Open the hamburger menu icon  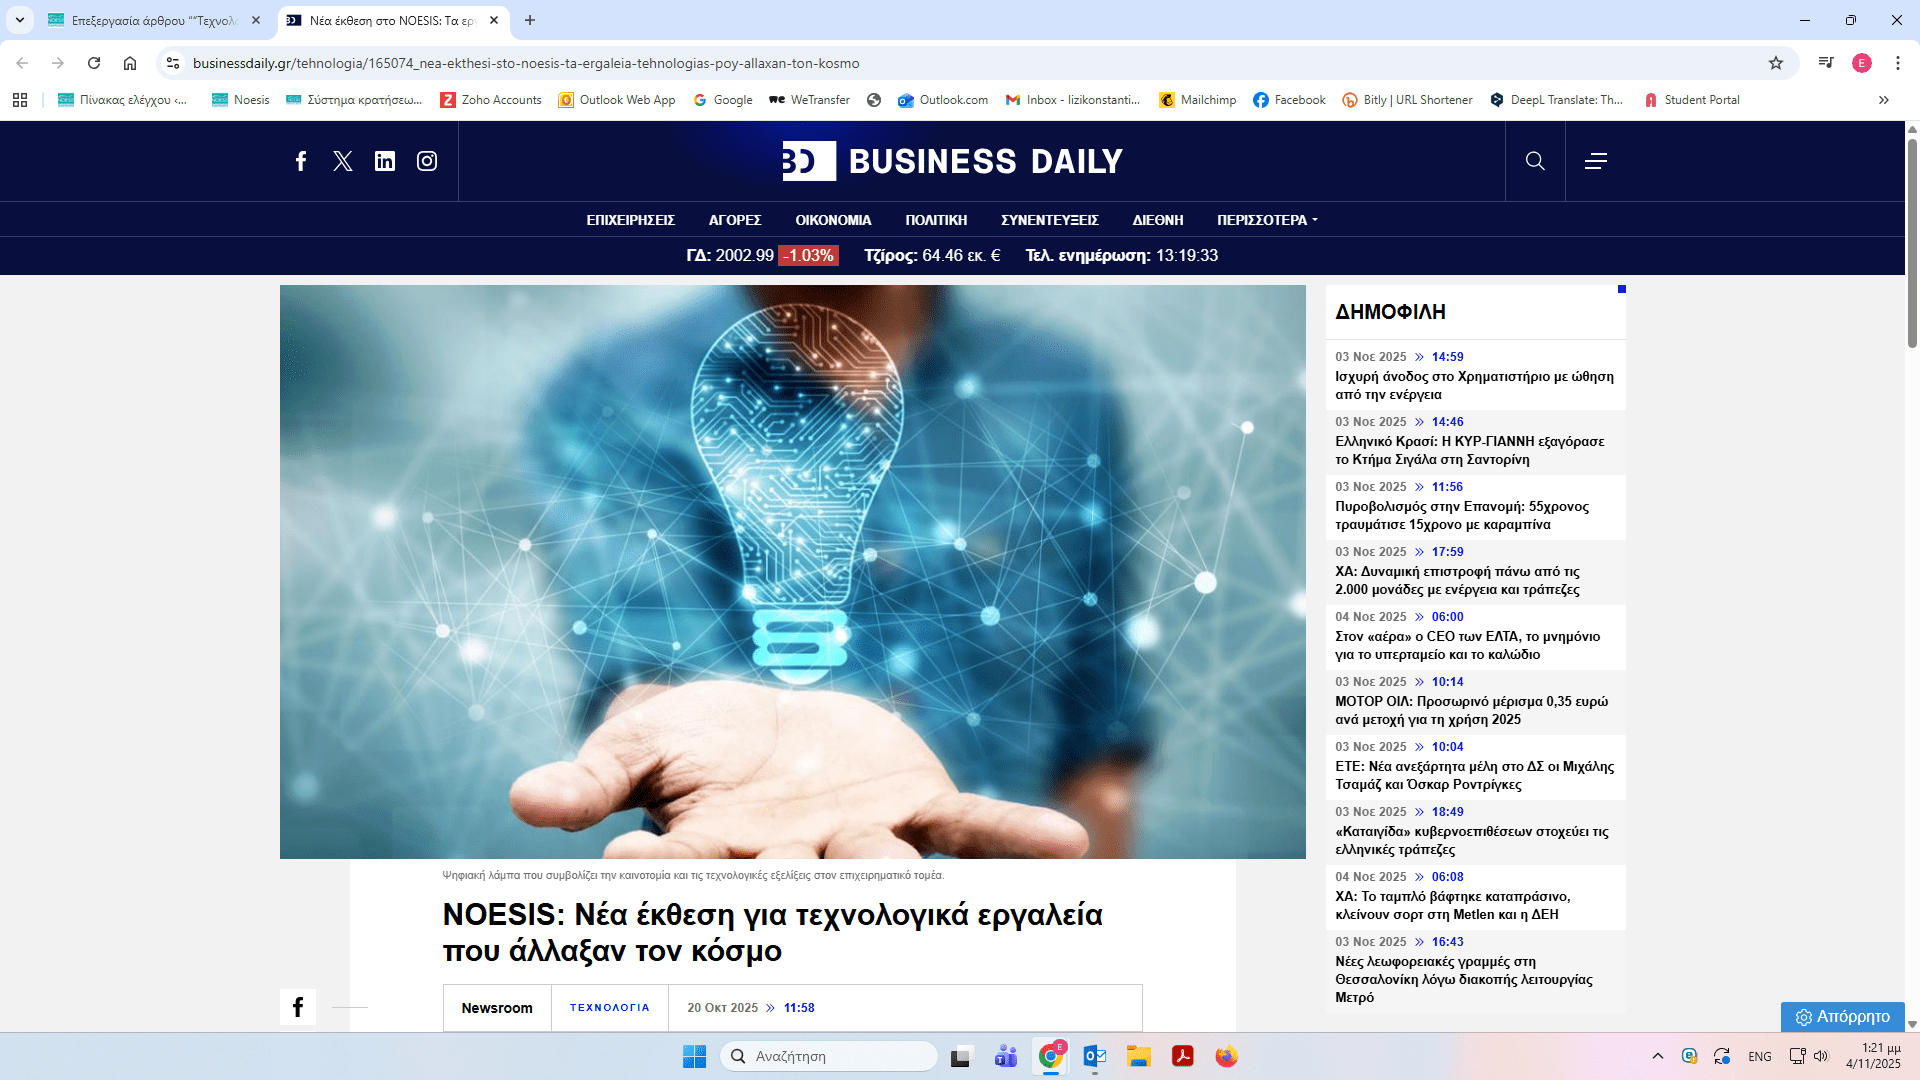(x=1596, y=161)
